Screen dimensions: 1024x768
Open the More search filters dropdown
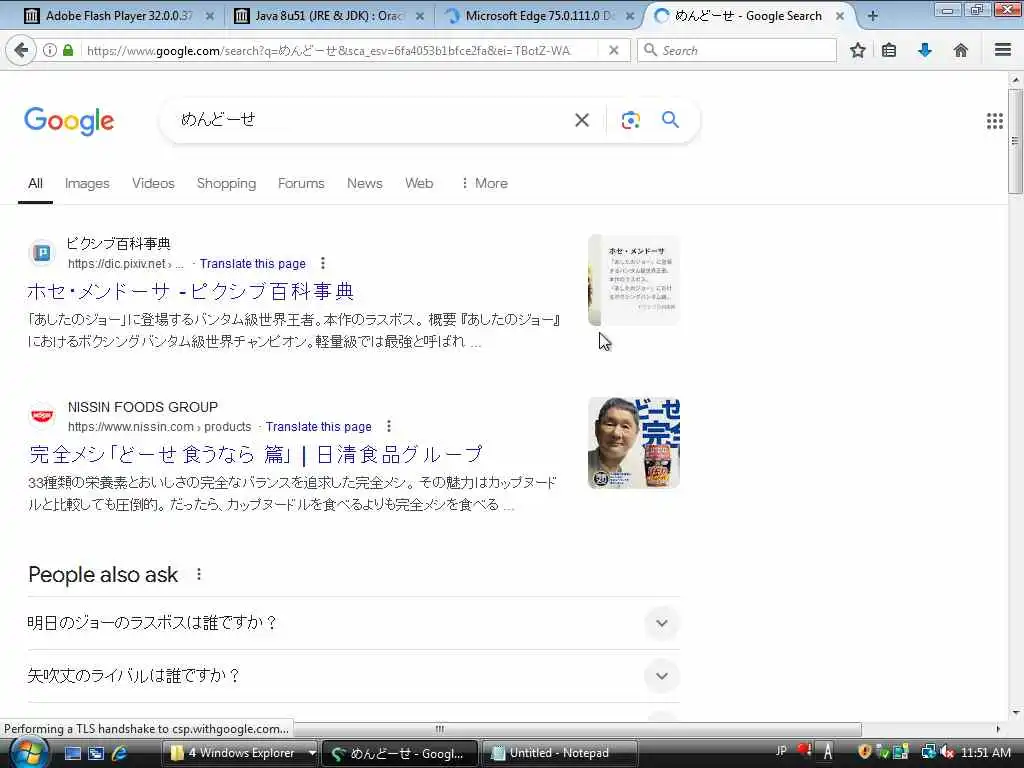pyautogui.click(x=484, y=184)
